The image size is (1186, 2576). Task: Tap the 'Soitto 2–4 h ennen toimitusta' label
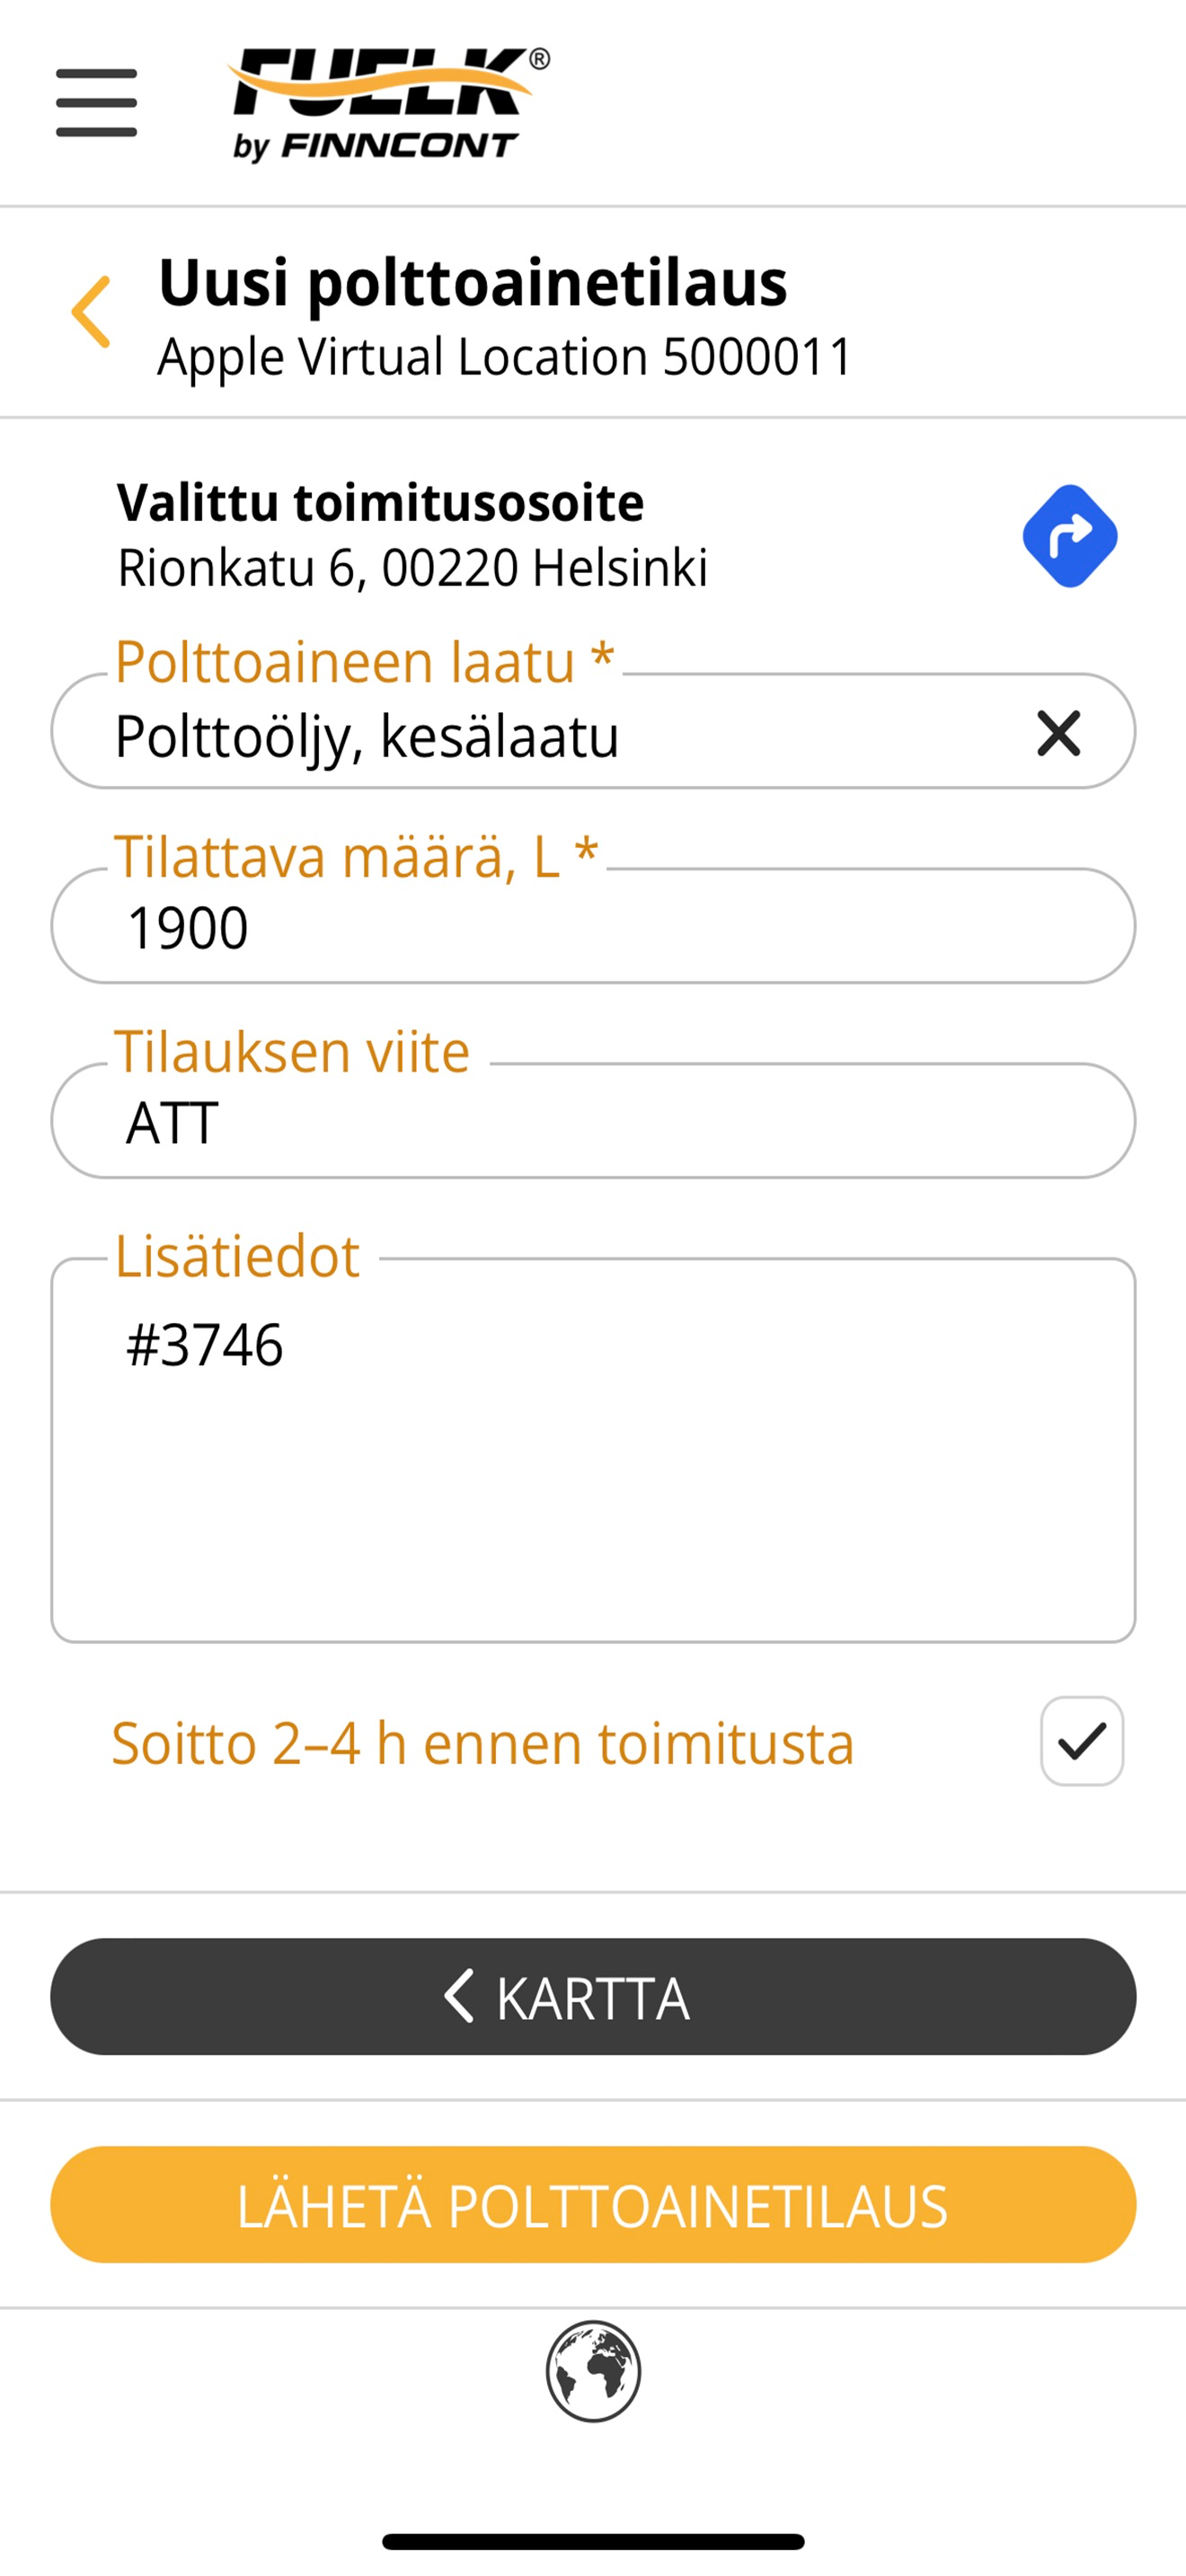tap(483, 1743)
